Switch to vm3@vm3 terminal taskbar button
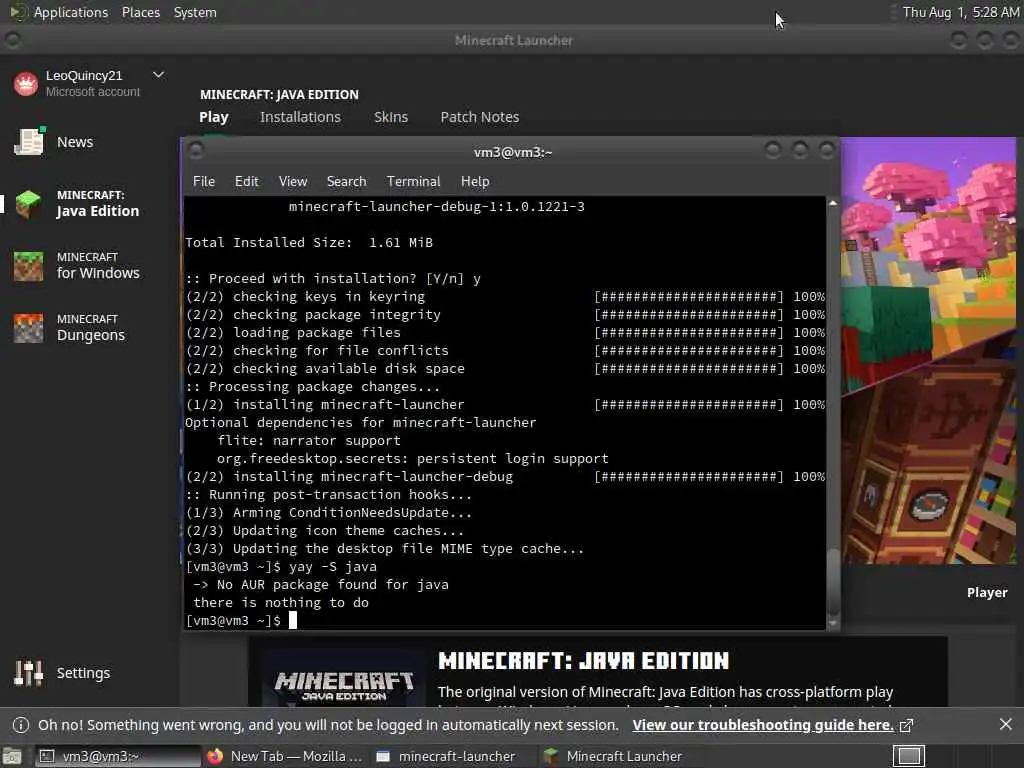1024x768 pixels. click(x=118, y=756)
